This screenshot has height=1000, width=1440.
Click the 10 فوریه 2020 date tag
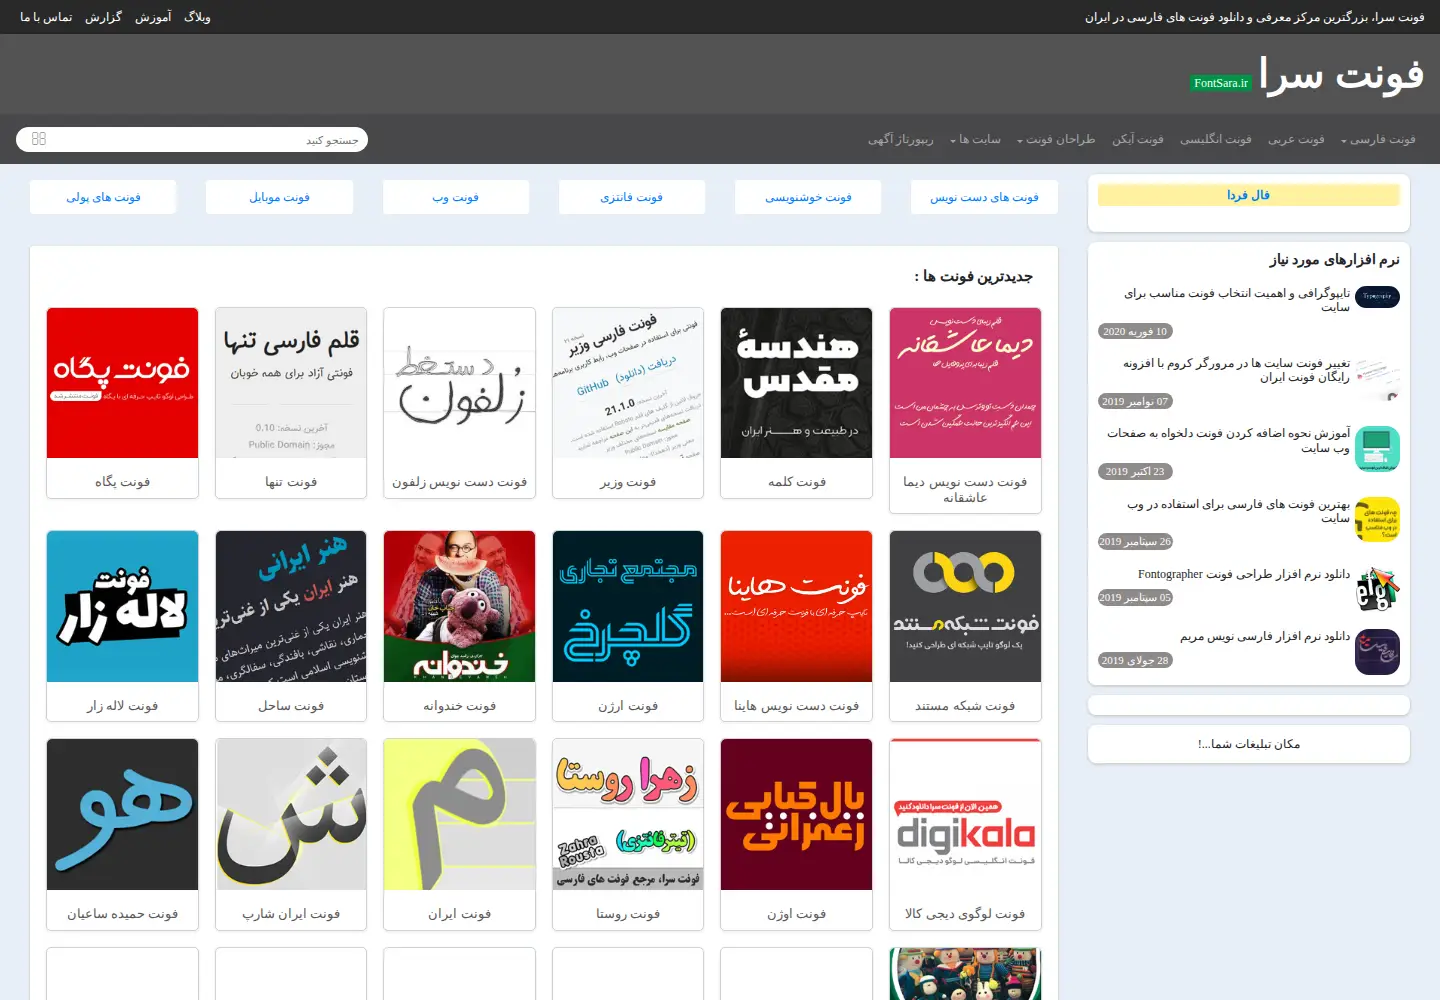tap(1135, 332)
